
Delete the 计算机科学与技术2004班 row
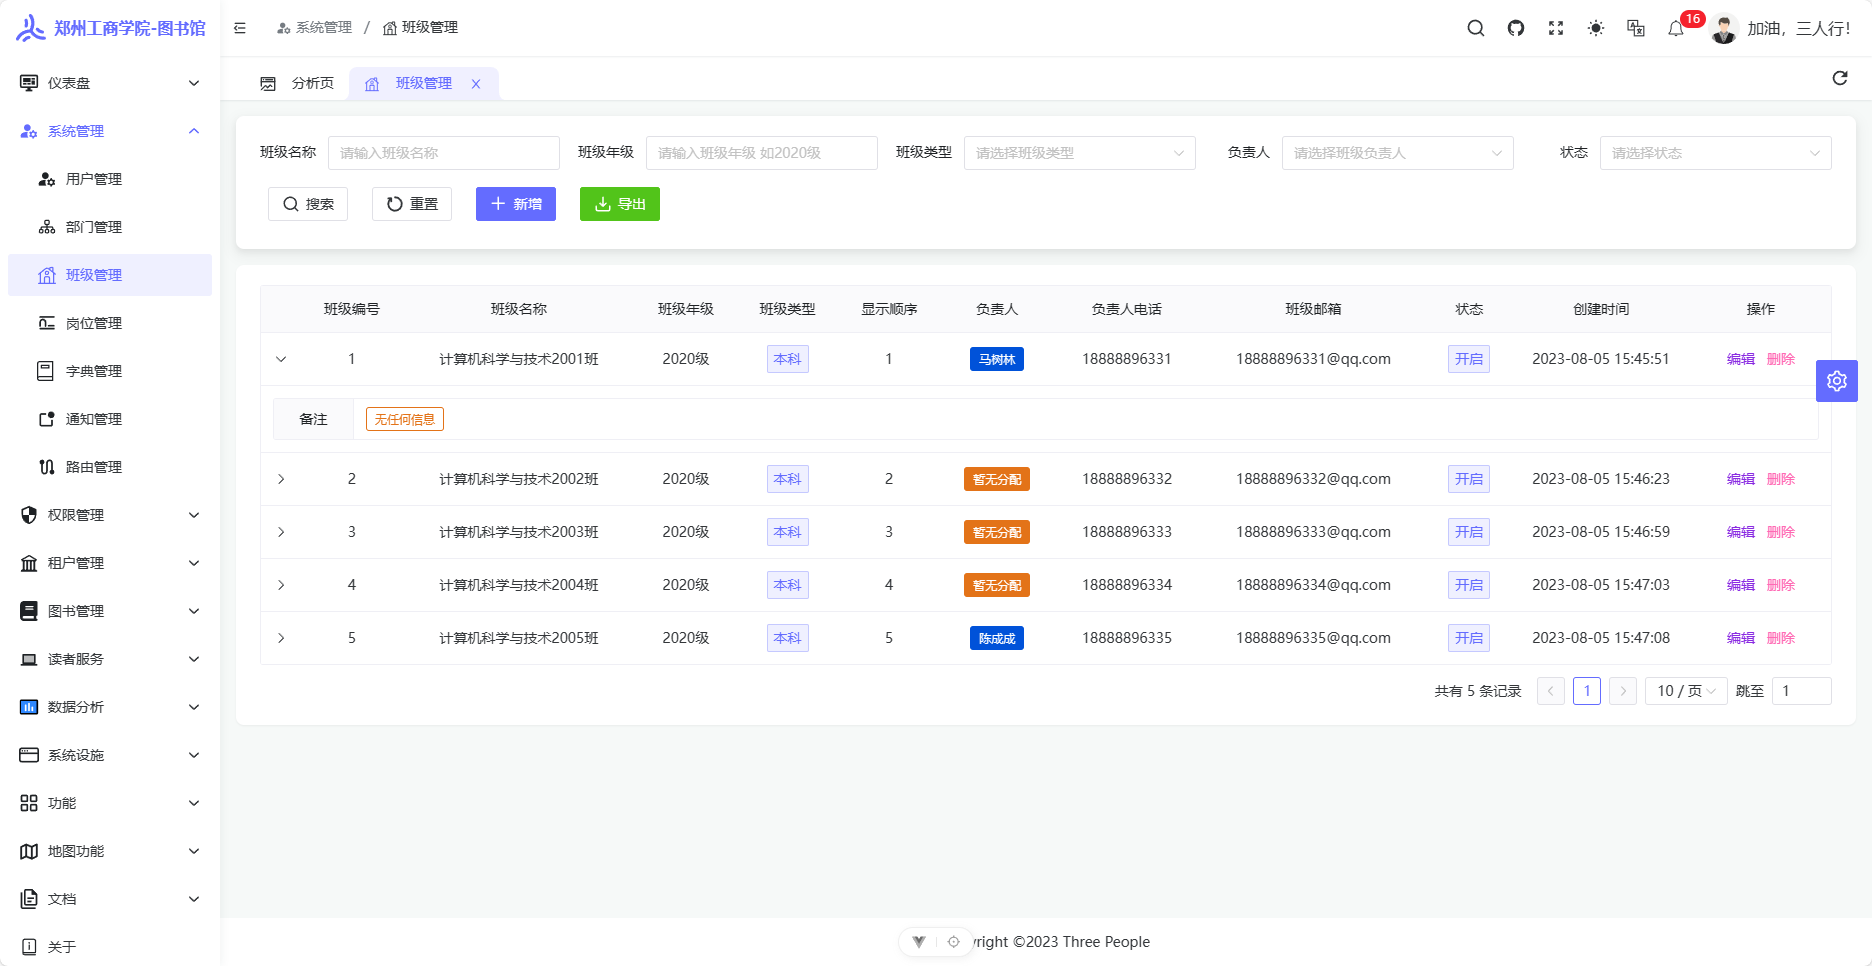(x=1781, y=585)
